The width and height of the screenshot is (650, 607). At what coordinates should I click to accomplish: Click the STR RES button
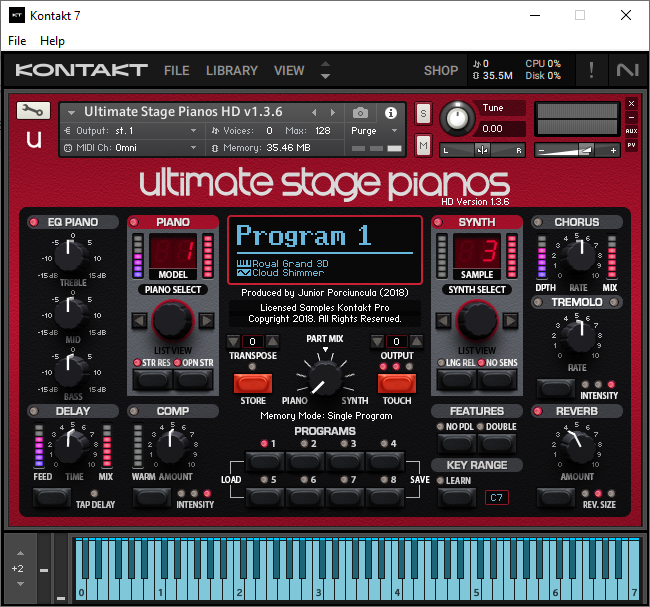coord(153,379)
